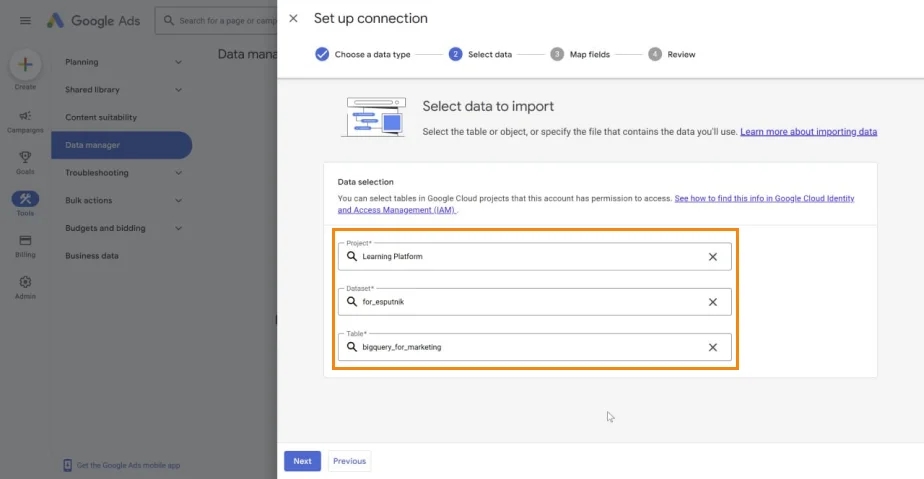Clear the Project field with X
This screenshot has height=479, width=924.
click(x=712, y=257)
